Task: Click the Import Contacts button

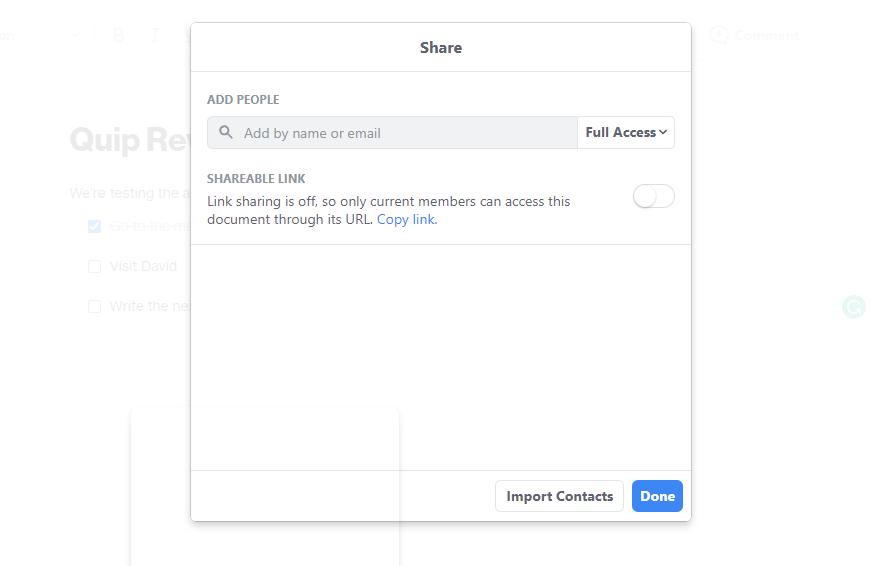Action: [559, 496]
